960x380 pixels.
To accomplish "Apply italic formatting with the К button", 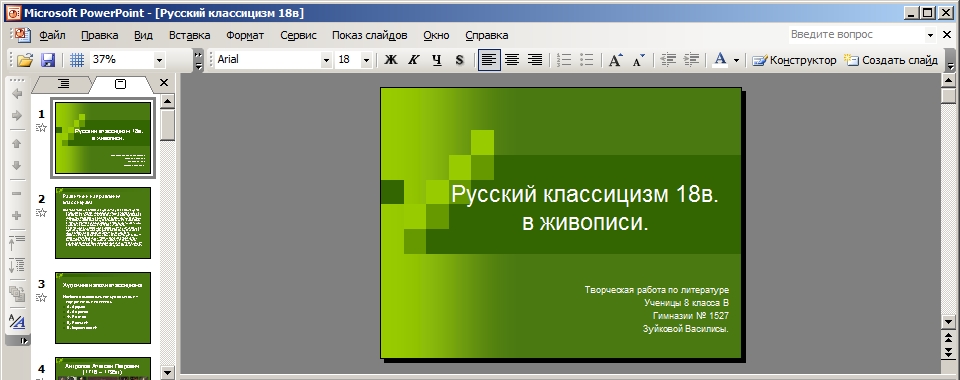I will point(413,60).
